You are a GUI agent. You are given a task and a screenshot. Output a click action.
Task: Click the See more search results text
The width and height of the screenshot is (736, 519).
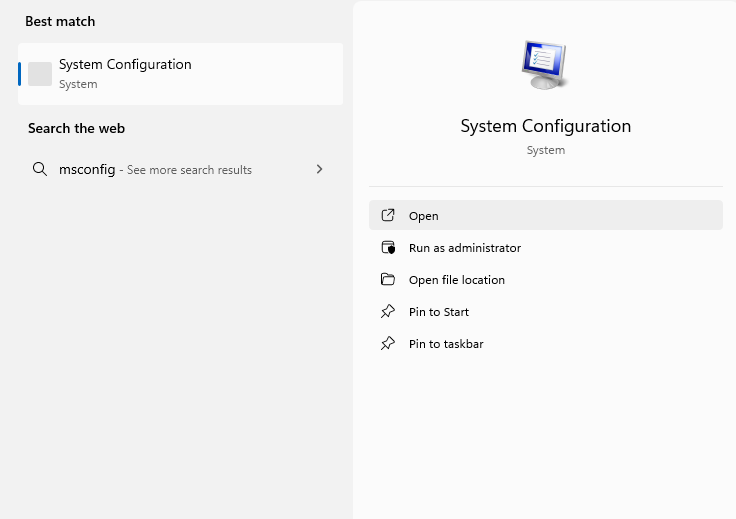click(189, 170)
